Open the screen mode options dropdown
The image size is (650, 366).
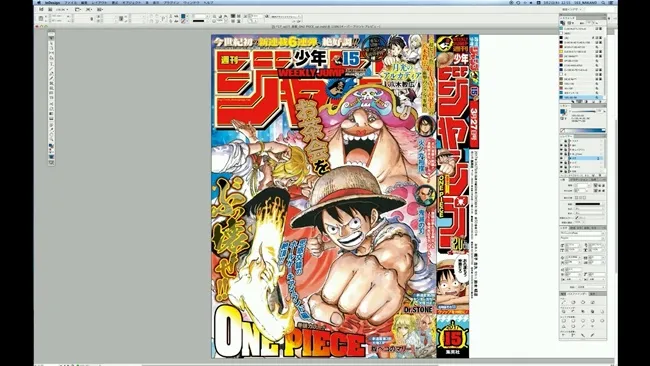(89, 9)
